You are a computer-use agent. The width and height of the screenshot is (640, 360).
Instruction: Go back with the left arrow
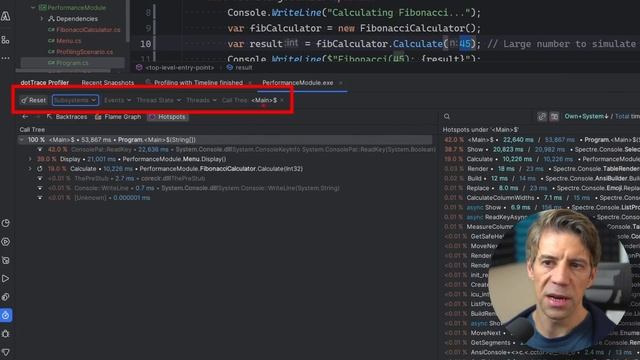[25, 117]
